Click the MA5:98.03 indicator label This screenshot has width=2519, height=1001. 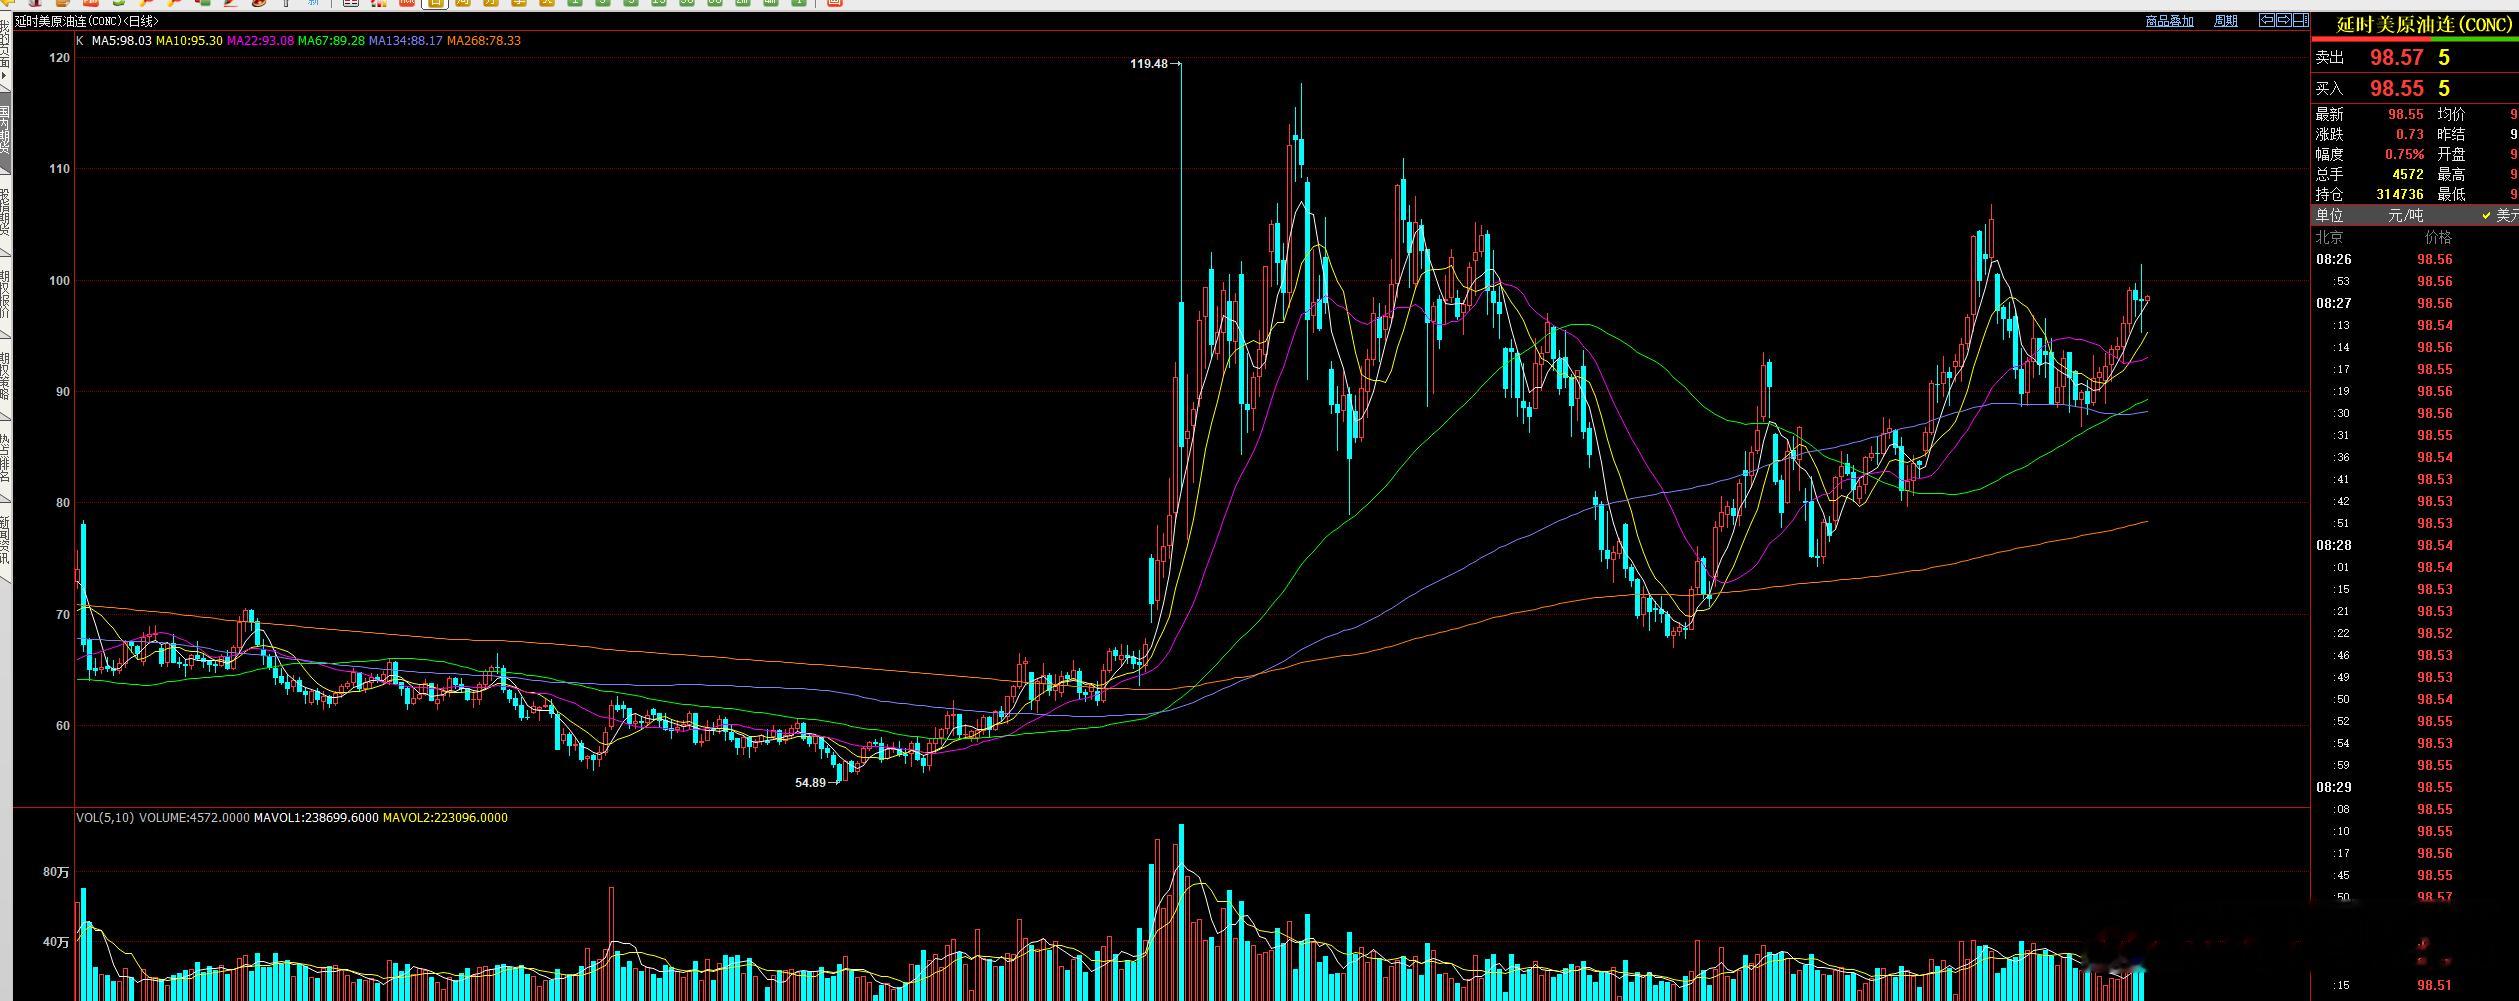(x=122, y=41)
